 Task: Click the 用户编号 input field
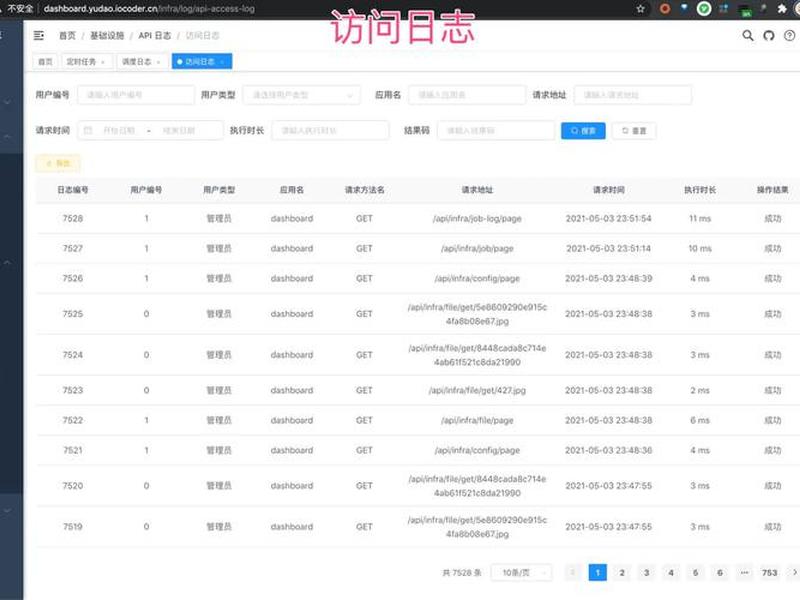[x=136, y=95]
